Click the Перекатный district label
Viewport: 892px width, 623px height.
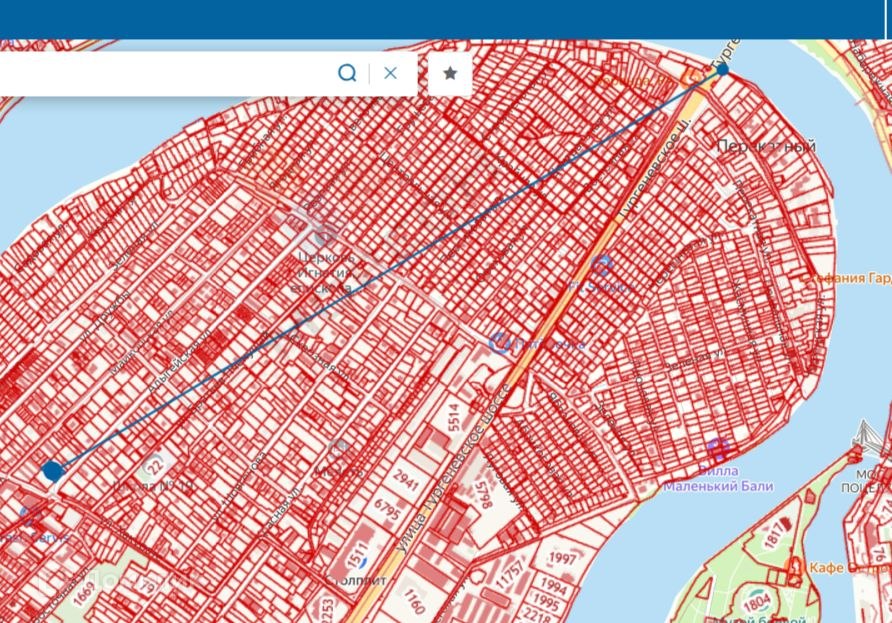(x=766, y=146)
